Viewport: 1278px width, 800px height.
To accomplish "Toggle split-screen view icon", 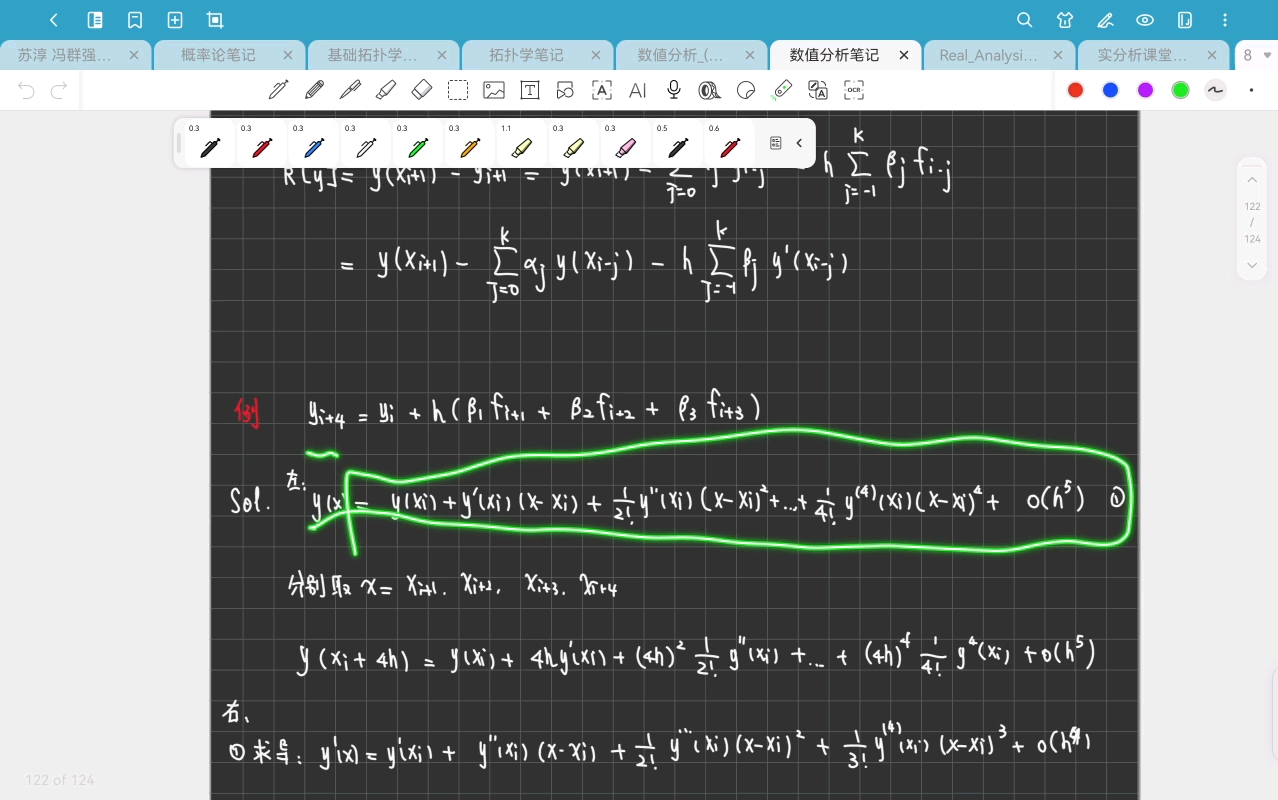I will pos(1185,20).
